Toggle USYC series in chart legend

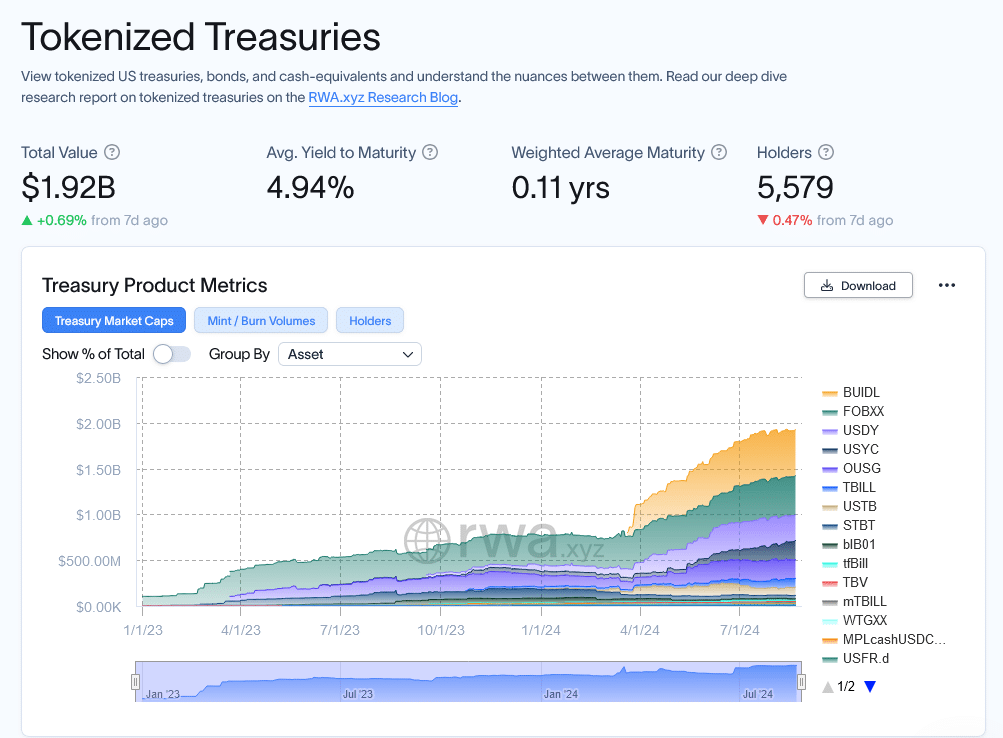(x=851, y=449)
